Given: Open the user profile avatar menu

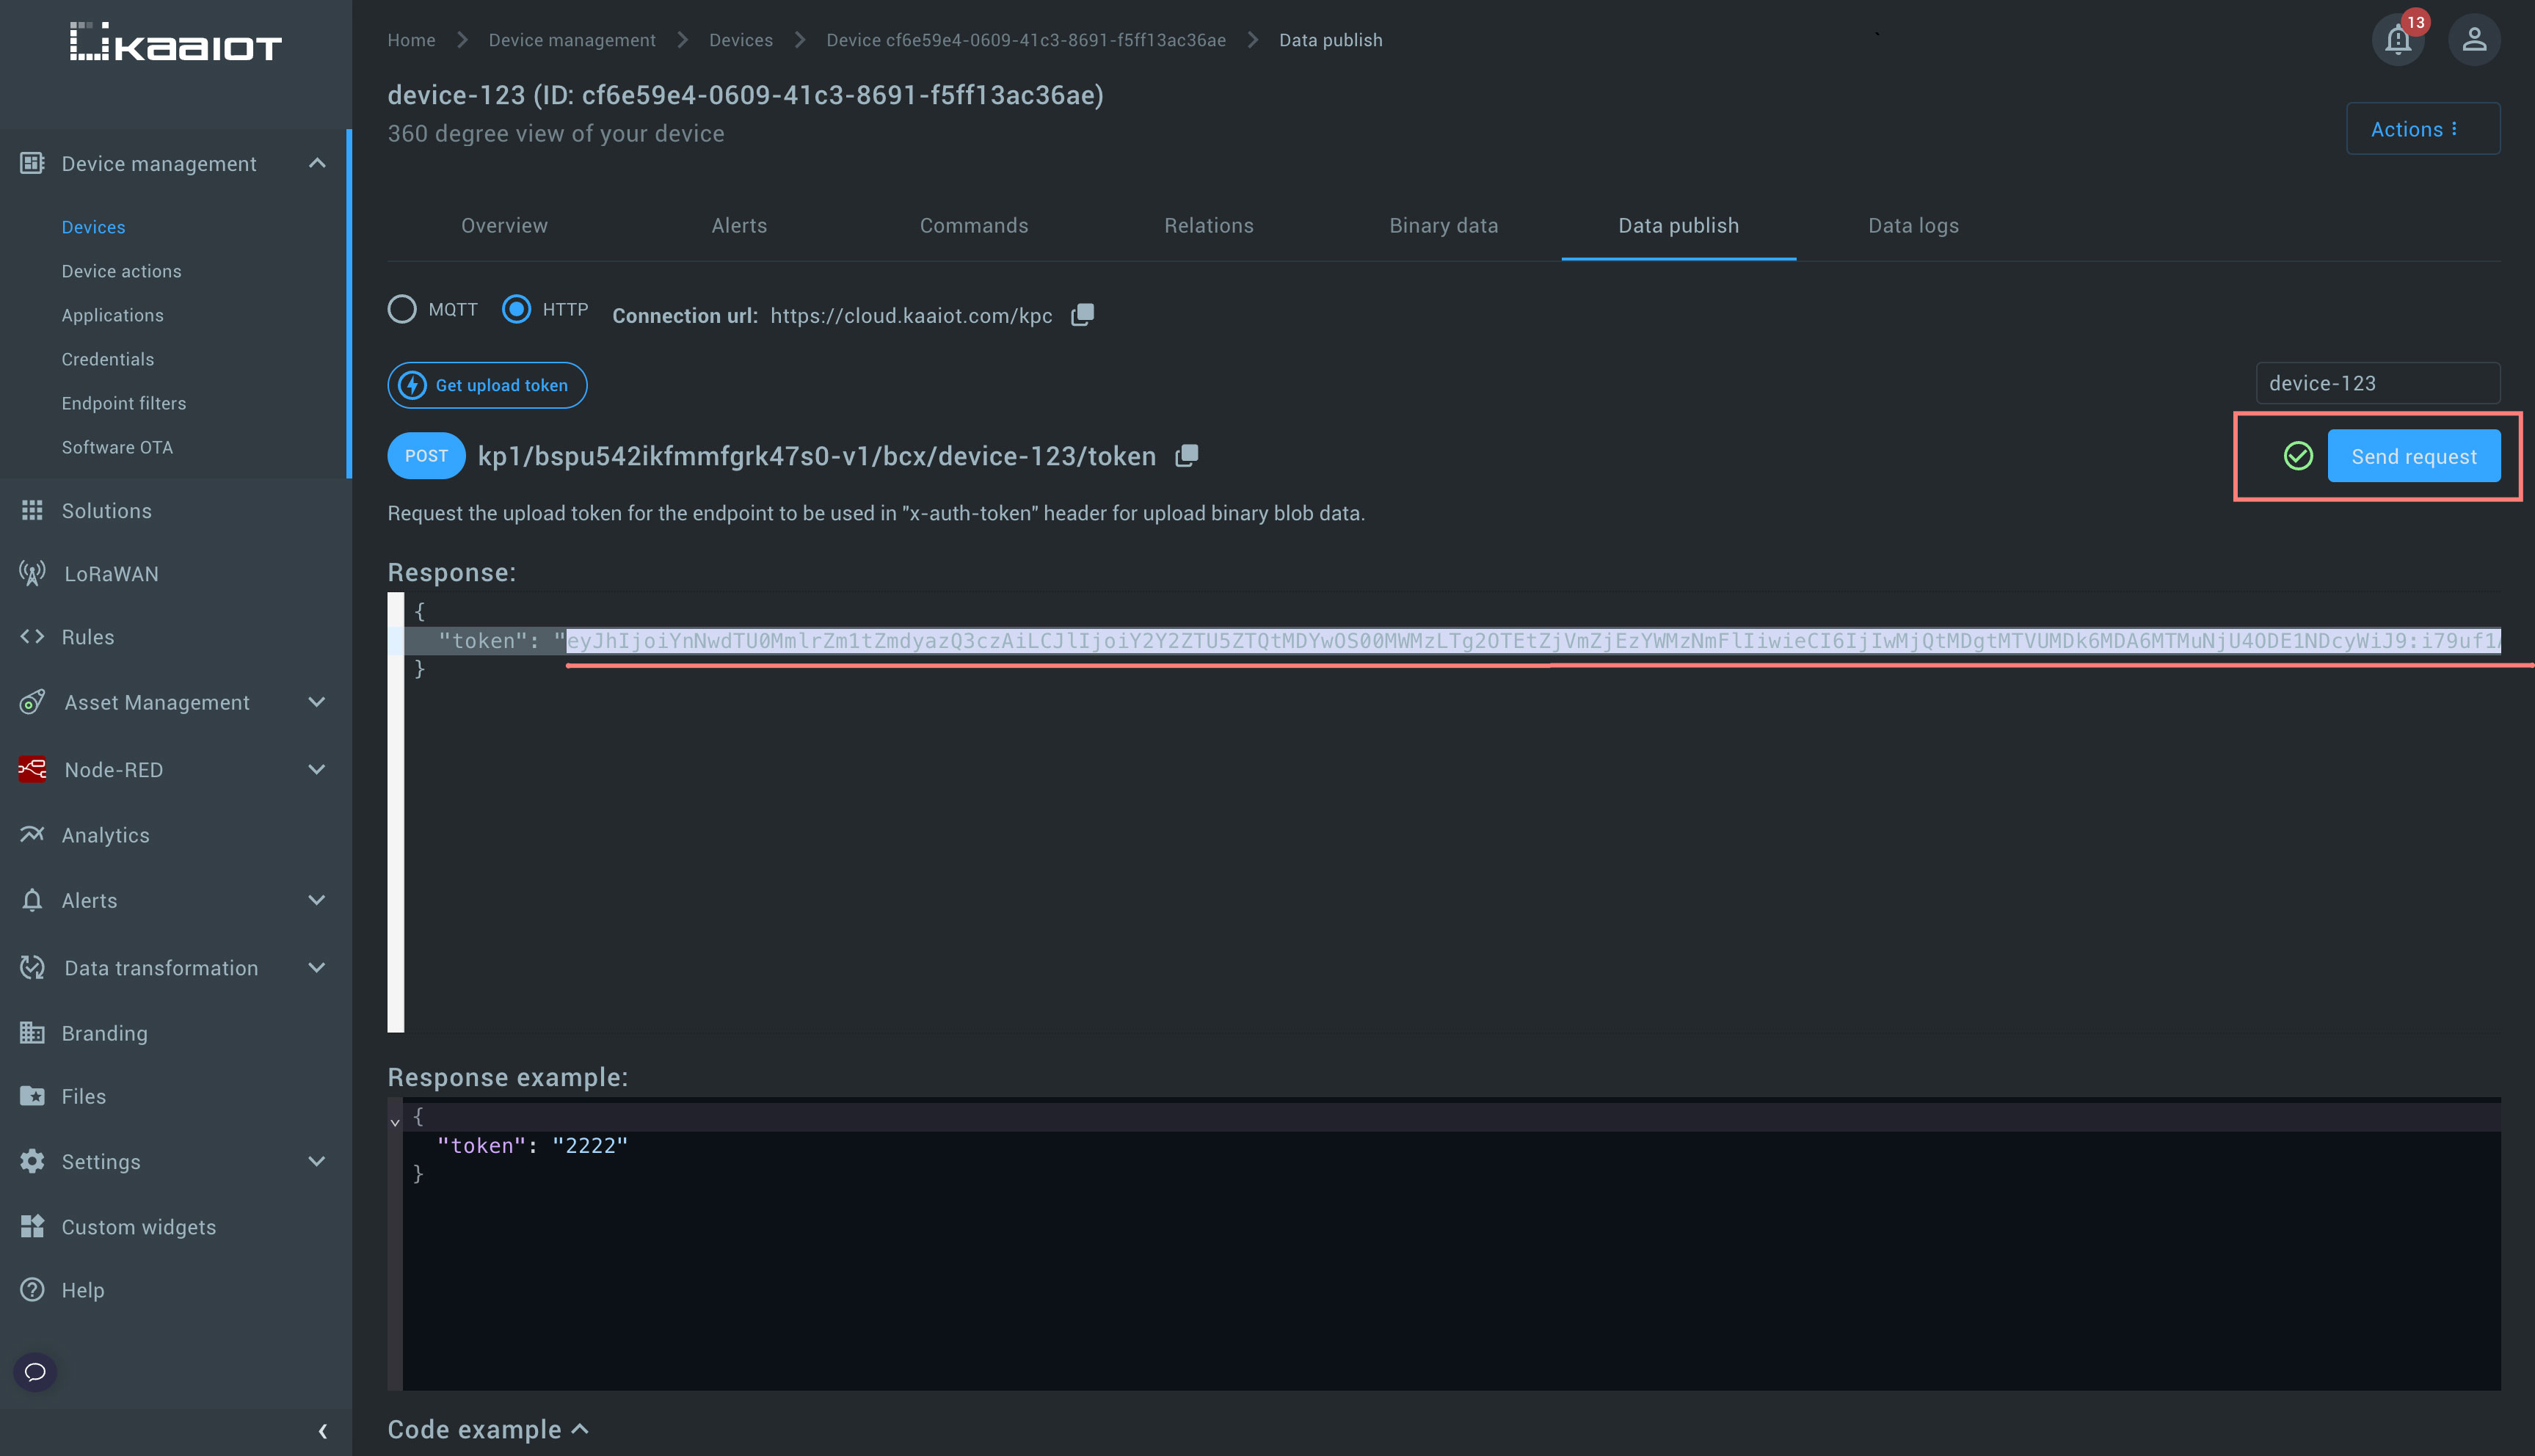Looking at the screenshot, I should point(2474,40).
